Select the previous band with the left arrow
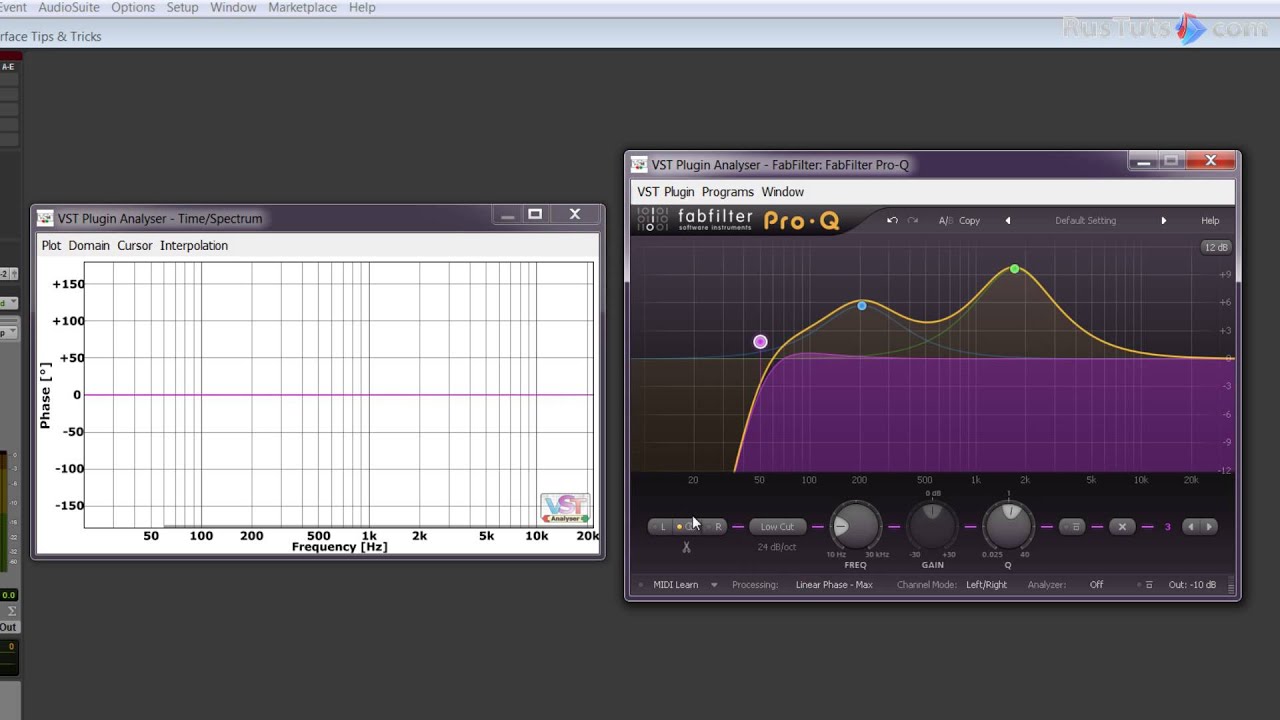Screen dimensions: 1280x720 [1190, 527]
